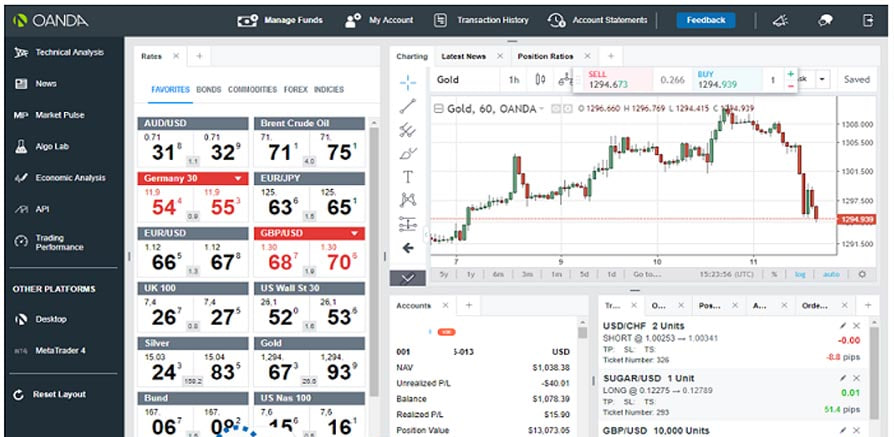Viewport: 894px width, 437px height.
Task: Launch the Desktop platform link
Action: 40,319
